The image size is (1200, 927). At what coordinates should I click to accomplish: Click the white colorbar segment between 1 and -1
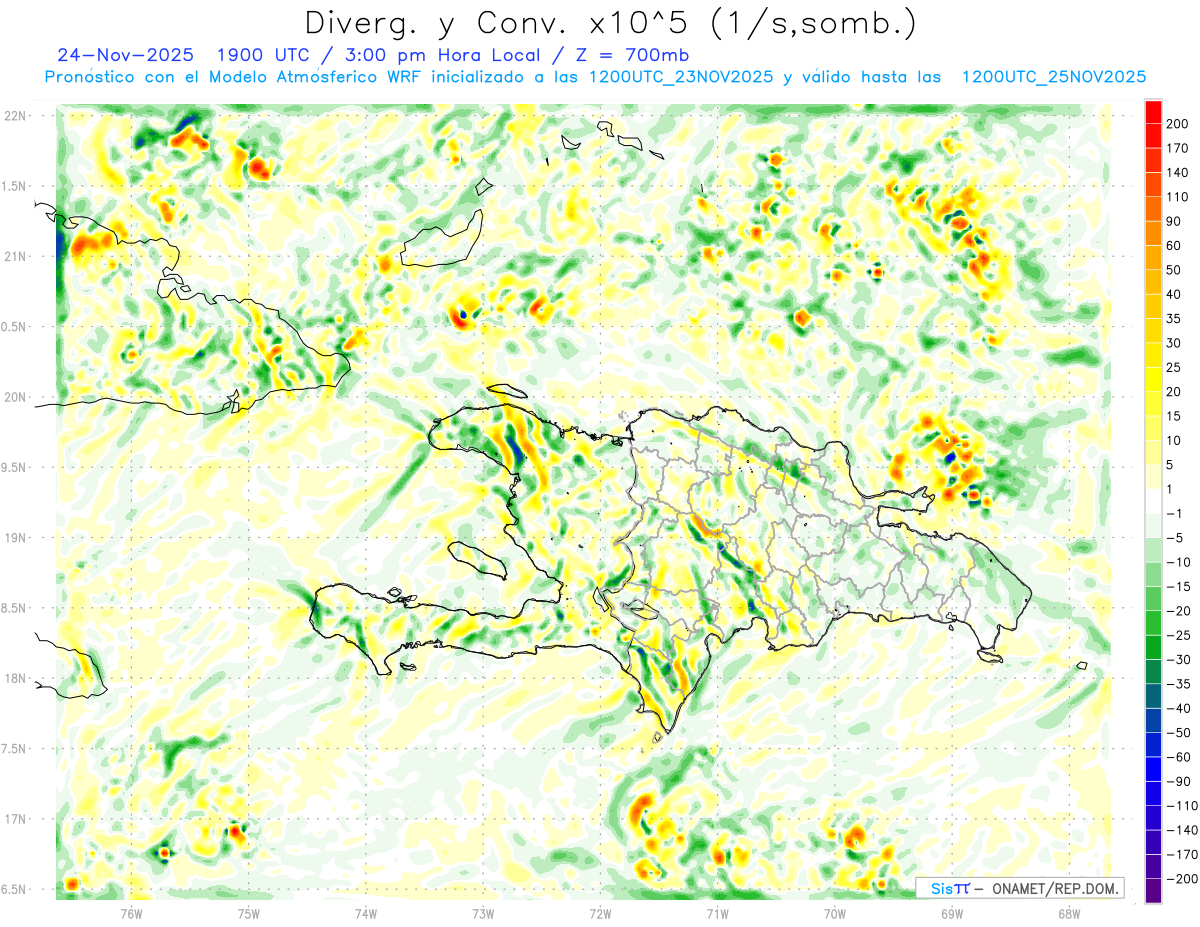[1153, 501]
